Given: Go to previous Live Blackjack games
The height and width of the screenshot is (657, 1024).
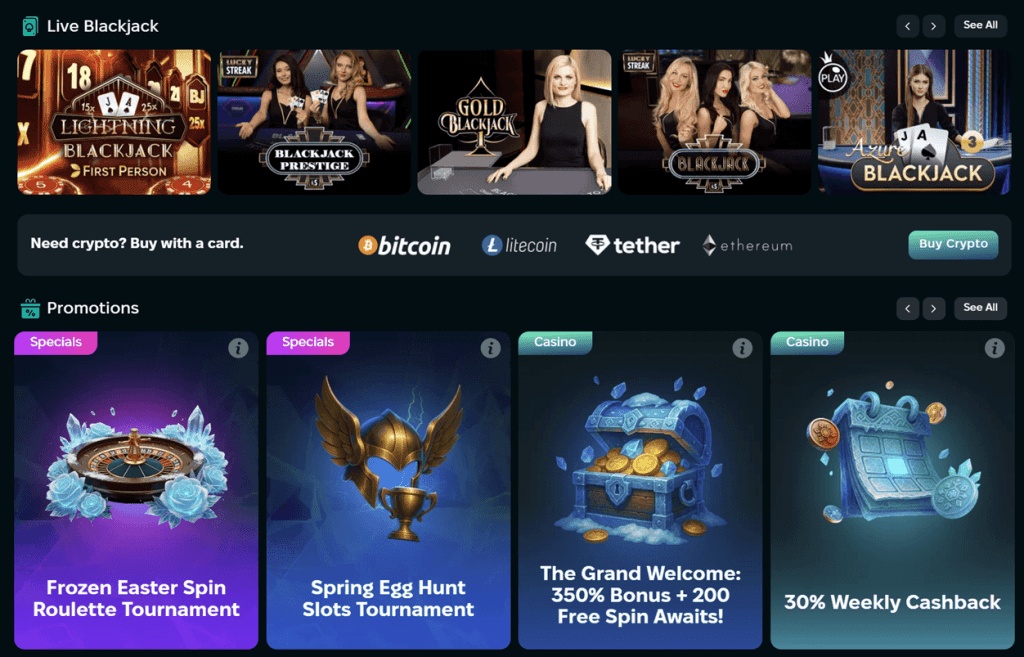Looking at the screenshot, I should (x=908, y=26).
